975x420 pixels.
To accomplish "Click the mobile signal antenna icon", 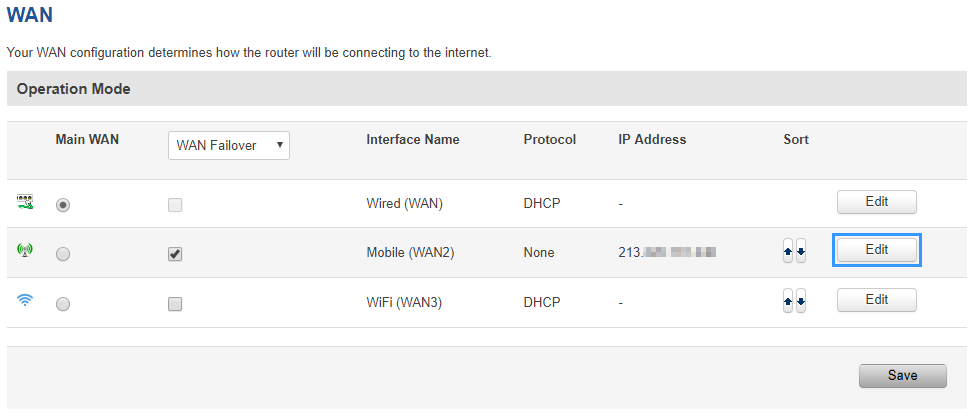I will 25,252.
